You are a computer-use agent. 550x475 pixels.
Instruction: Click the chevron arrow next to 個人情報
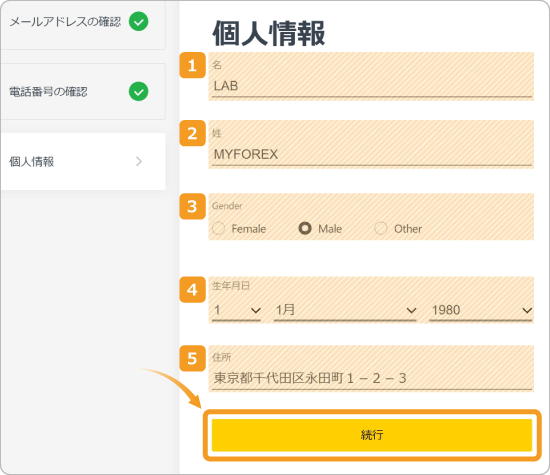(139, 161)
